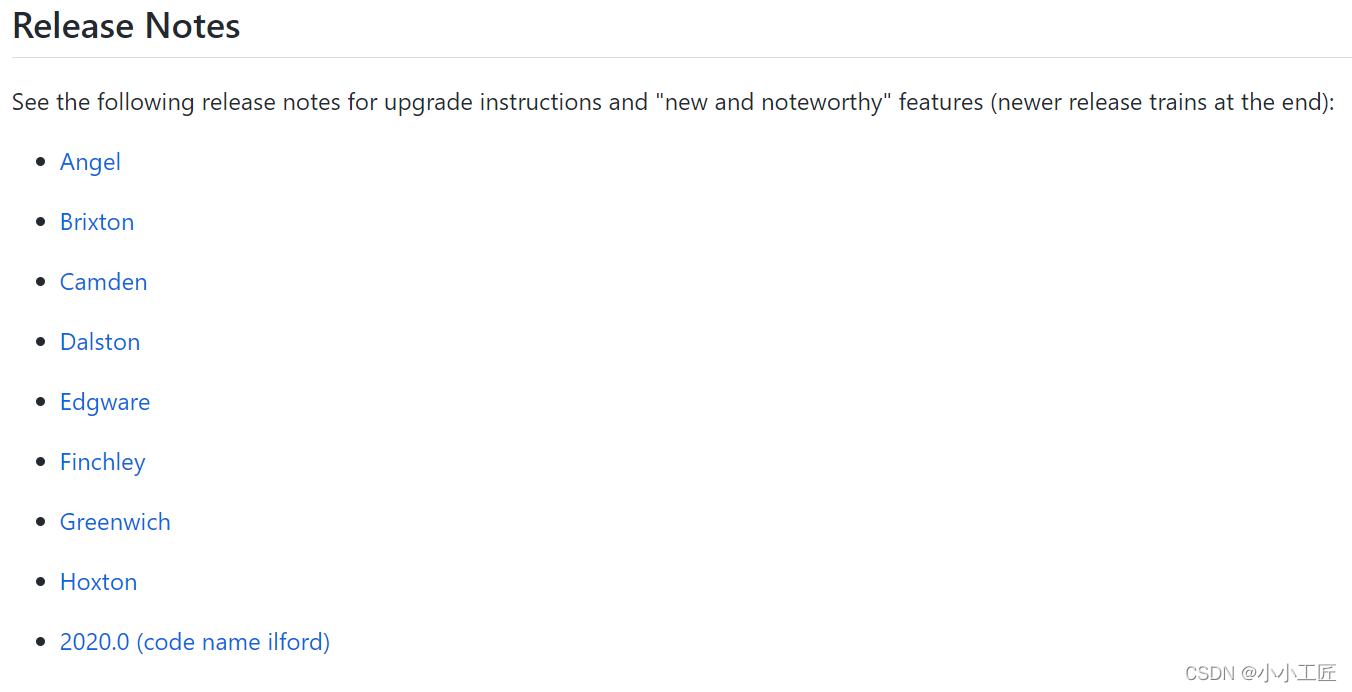Click the Hoxton release notes link
The height and width of the screenshot is (692, 1352).
tap(98, 582)
